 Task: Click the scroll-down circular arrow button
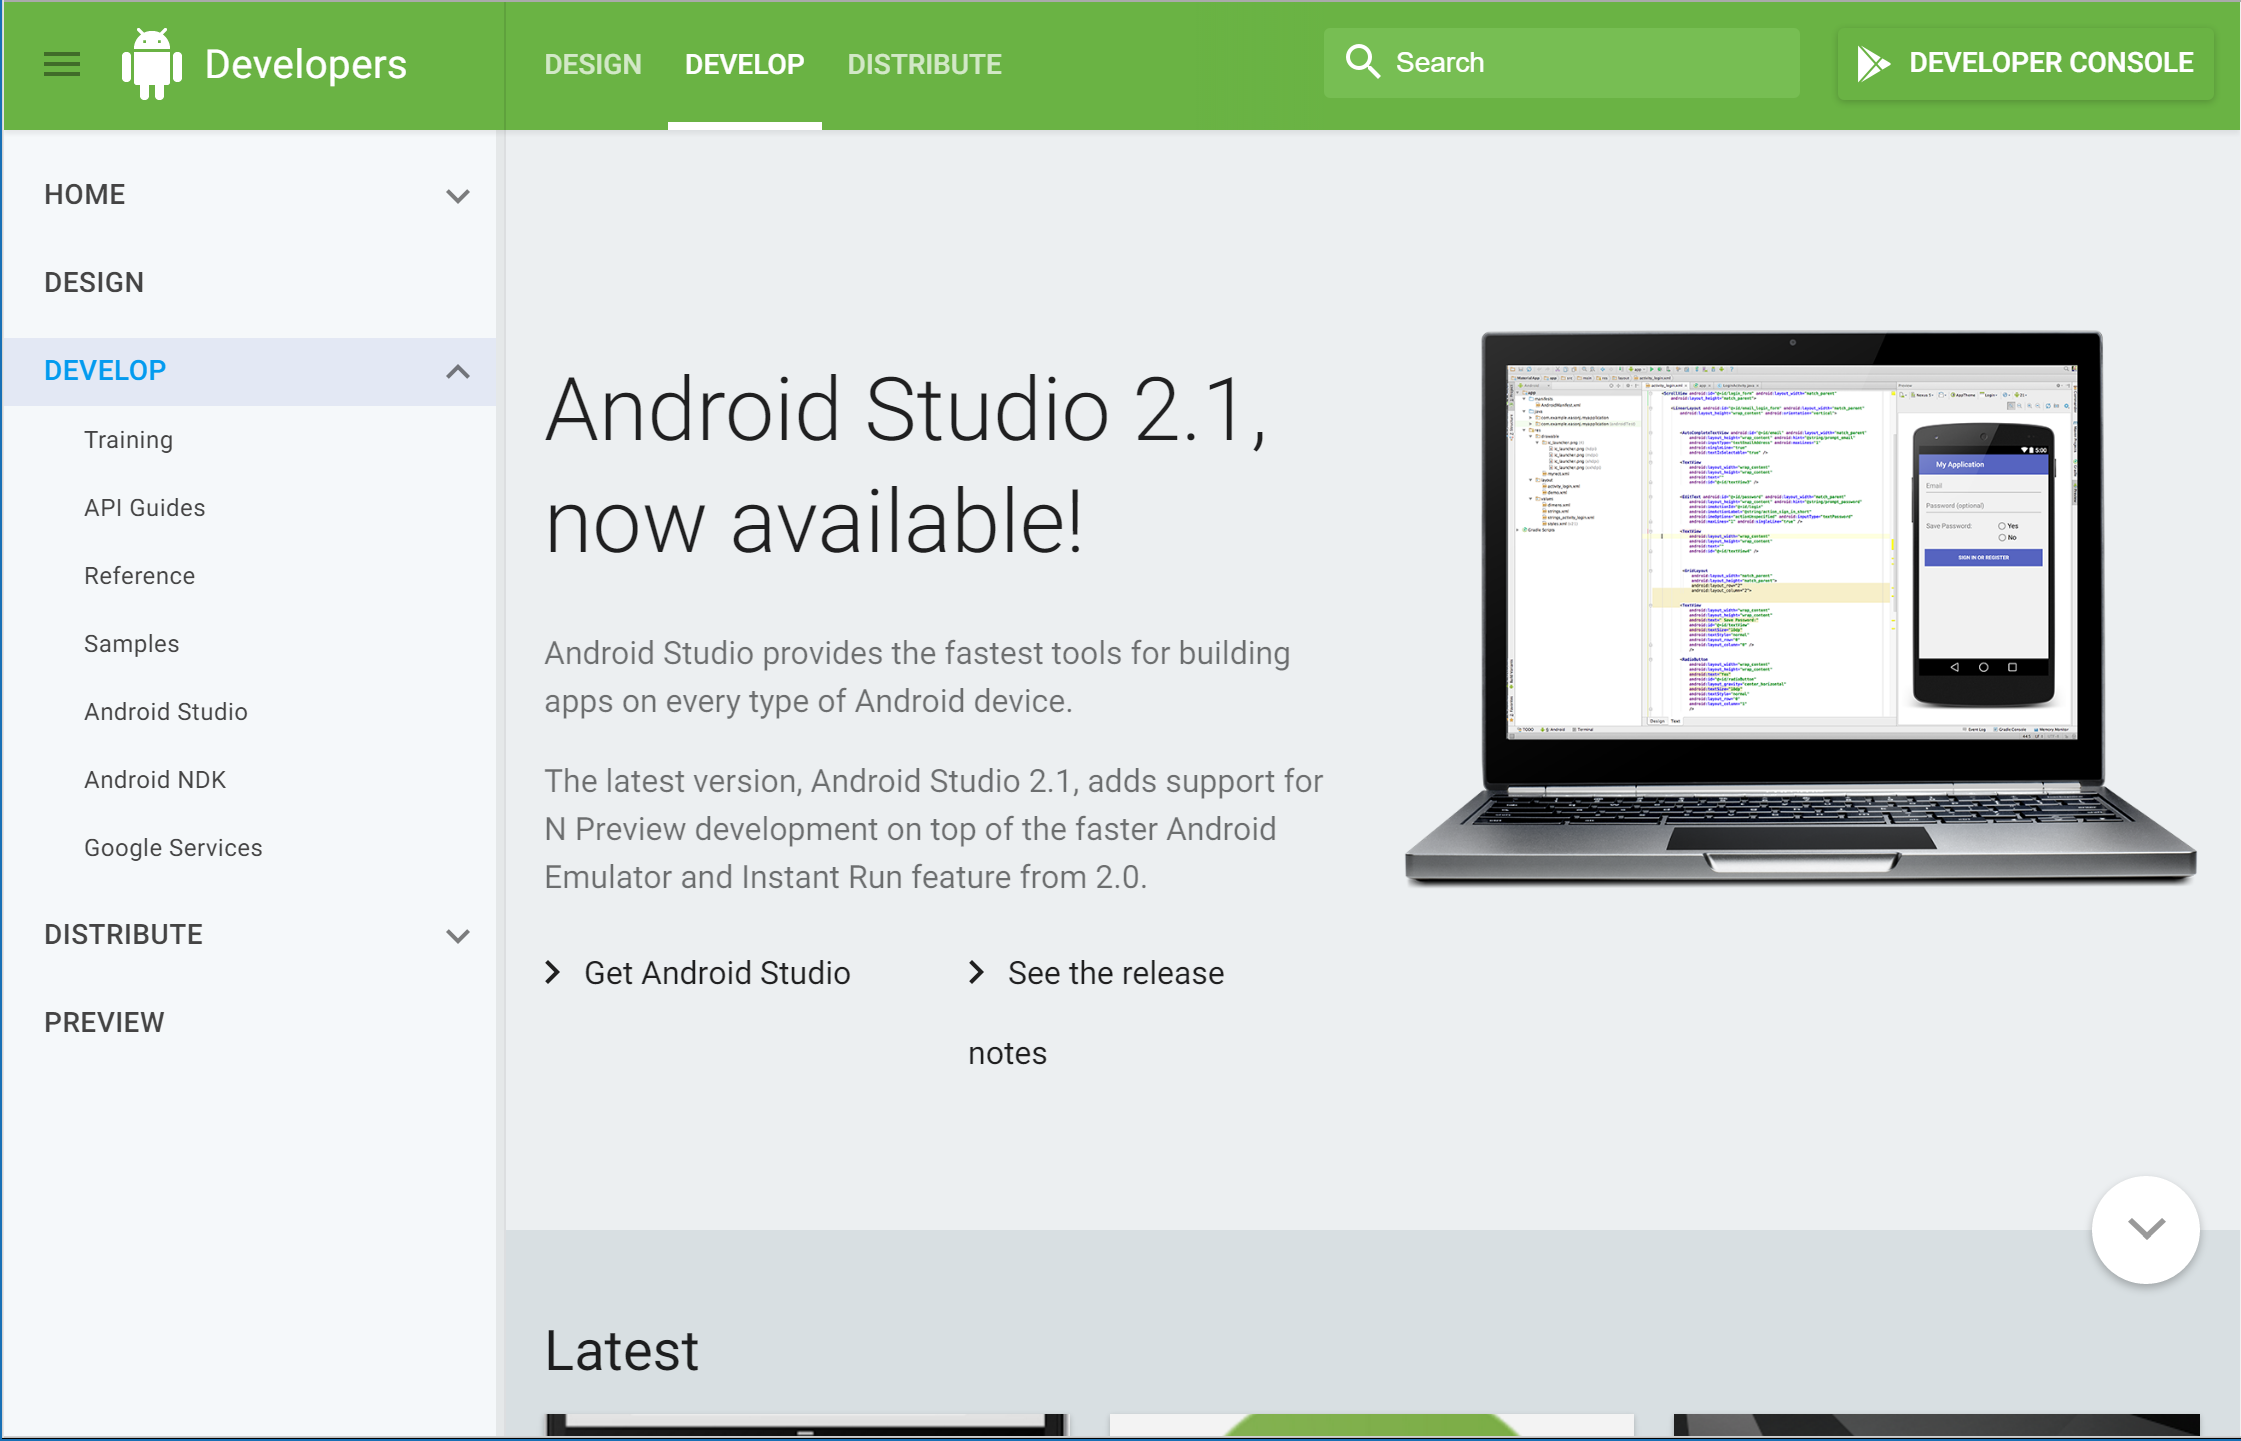click(x=2145, y=1229)
